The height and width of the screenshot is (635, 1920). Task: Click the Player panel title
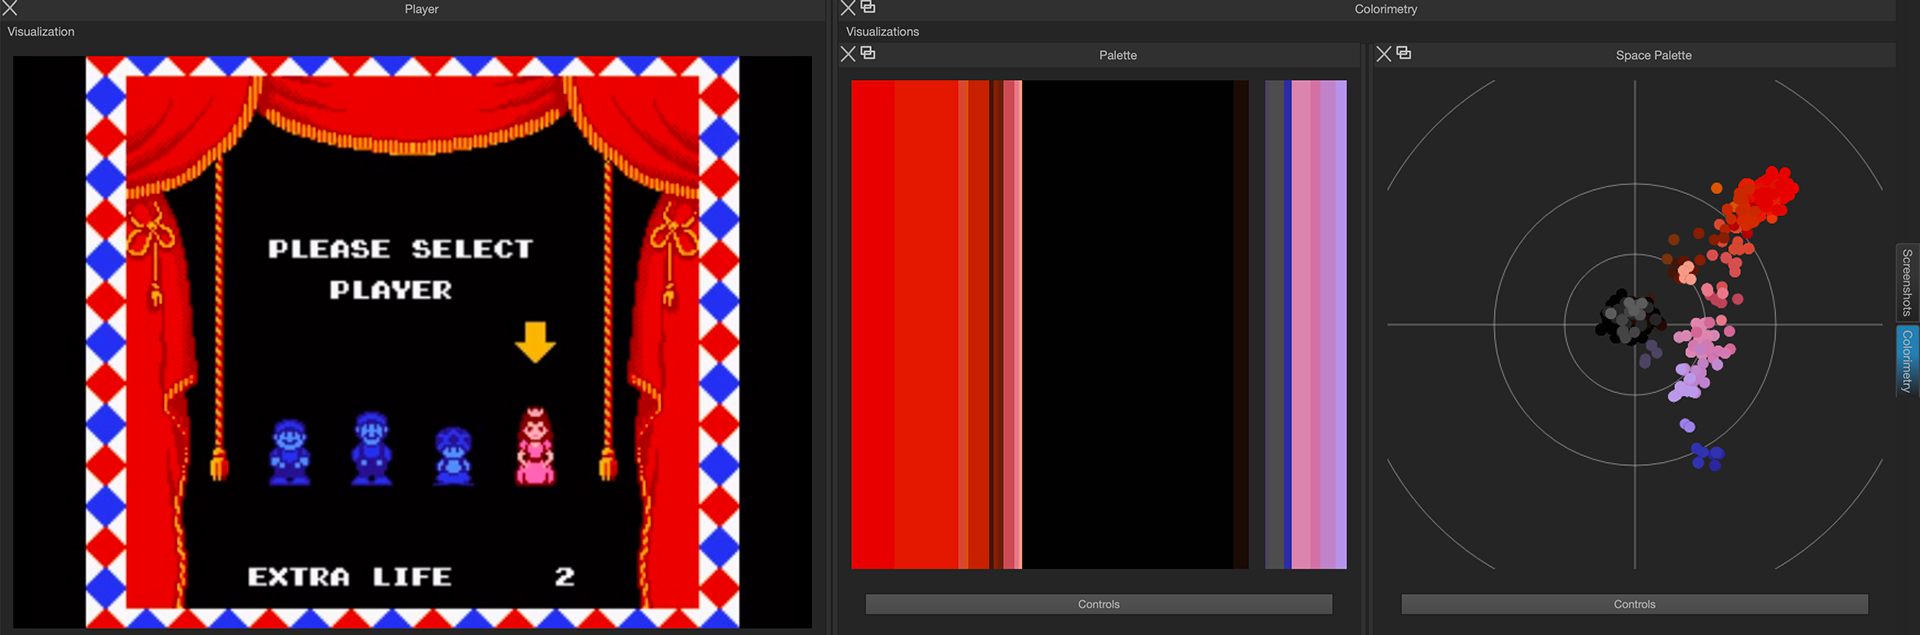pos(421,9)
